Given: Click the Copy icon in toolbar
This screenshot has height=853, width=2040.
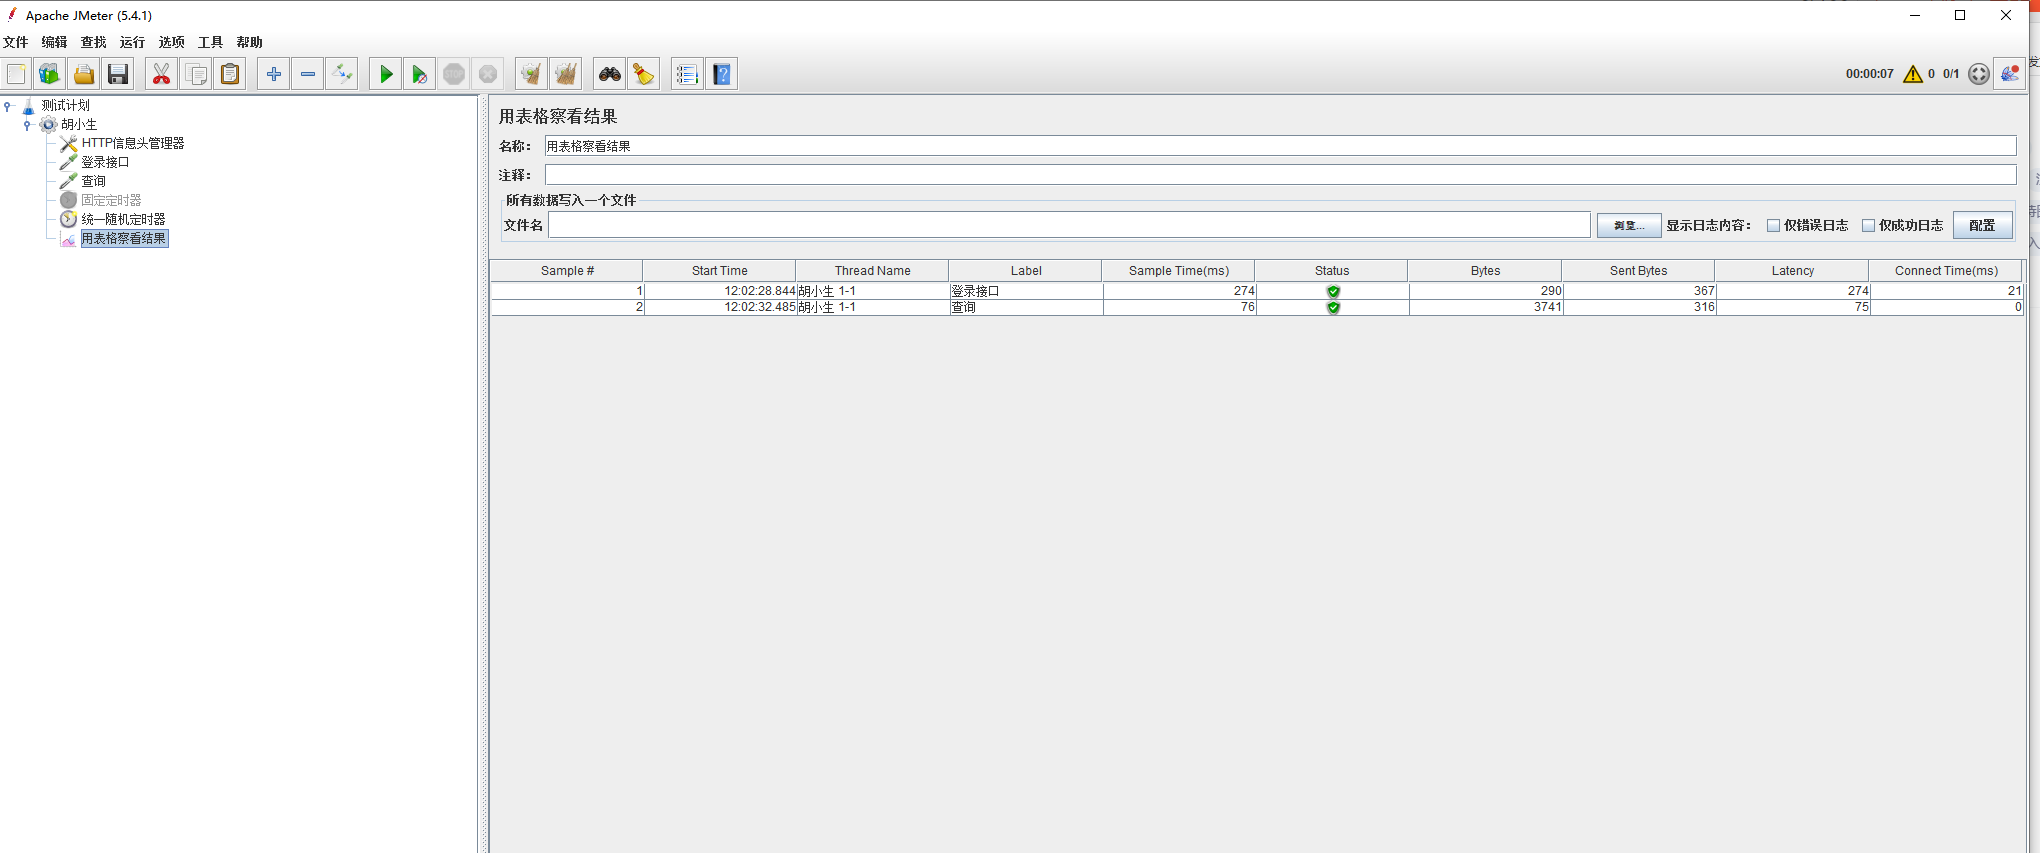Looking at the screenshot, I should click(x=196, y=74).
